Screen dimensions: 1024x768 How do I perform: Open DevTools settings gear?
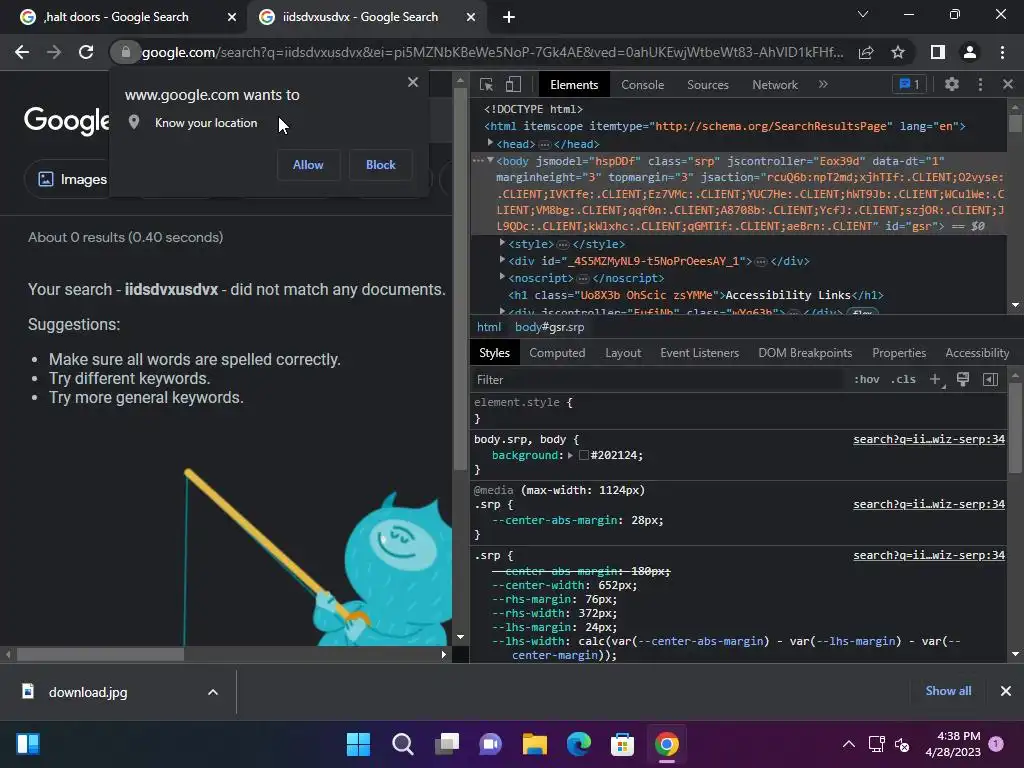click(952, 84)
